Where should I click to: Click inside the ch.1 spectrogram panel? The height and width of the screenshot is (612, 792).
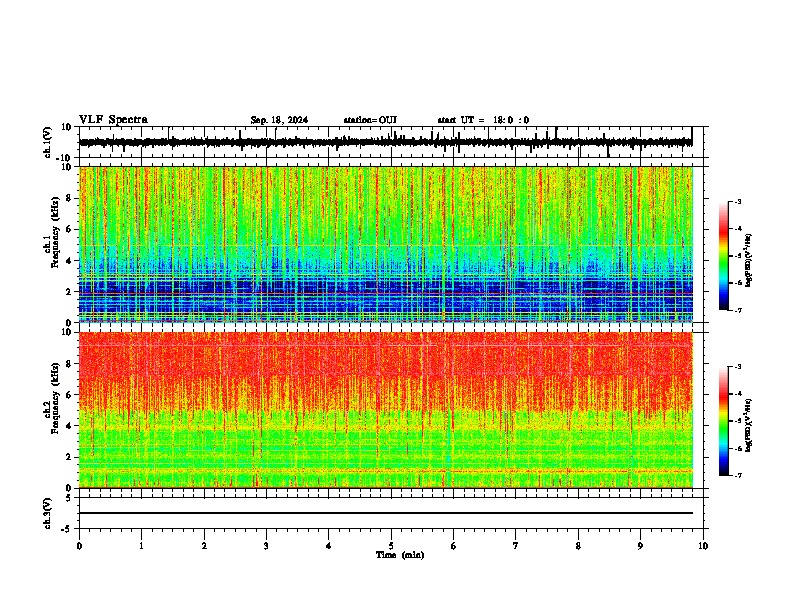click(x=386, y=244)
